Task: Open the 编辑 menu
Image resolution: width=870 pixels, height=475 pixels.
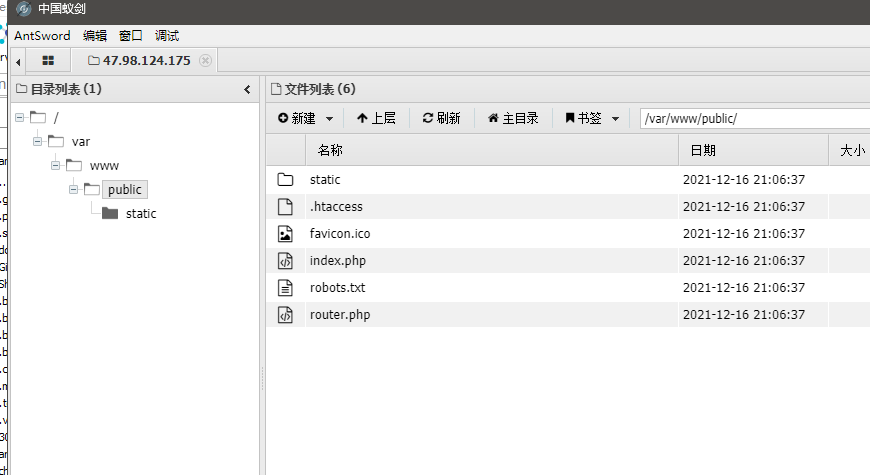Action: point(95,36)
